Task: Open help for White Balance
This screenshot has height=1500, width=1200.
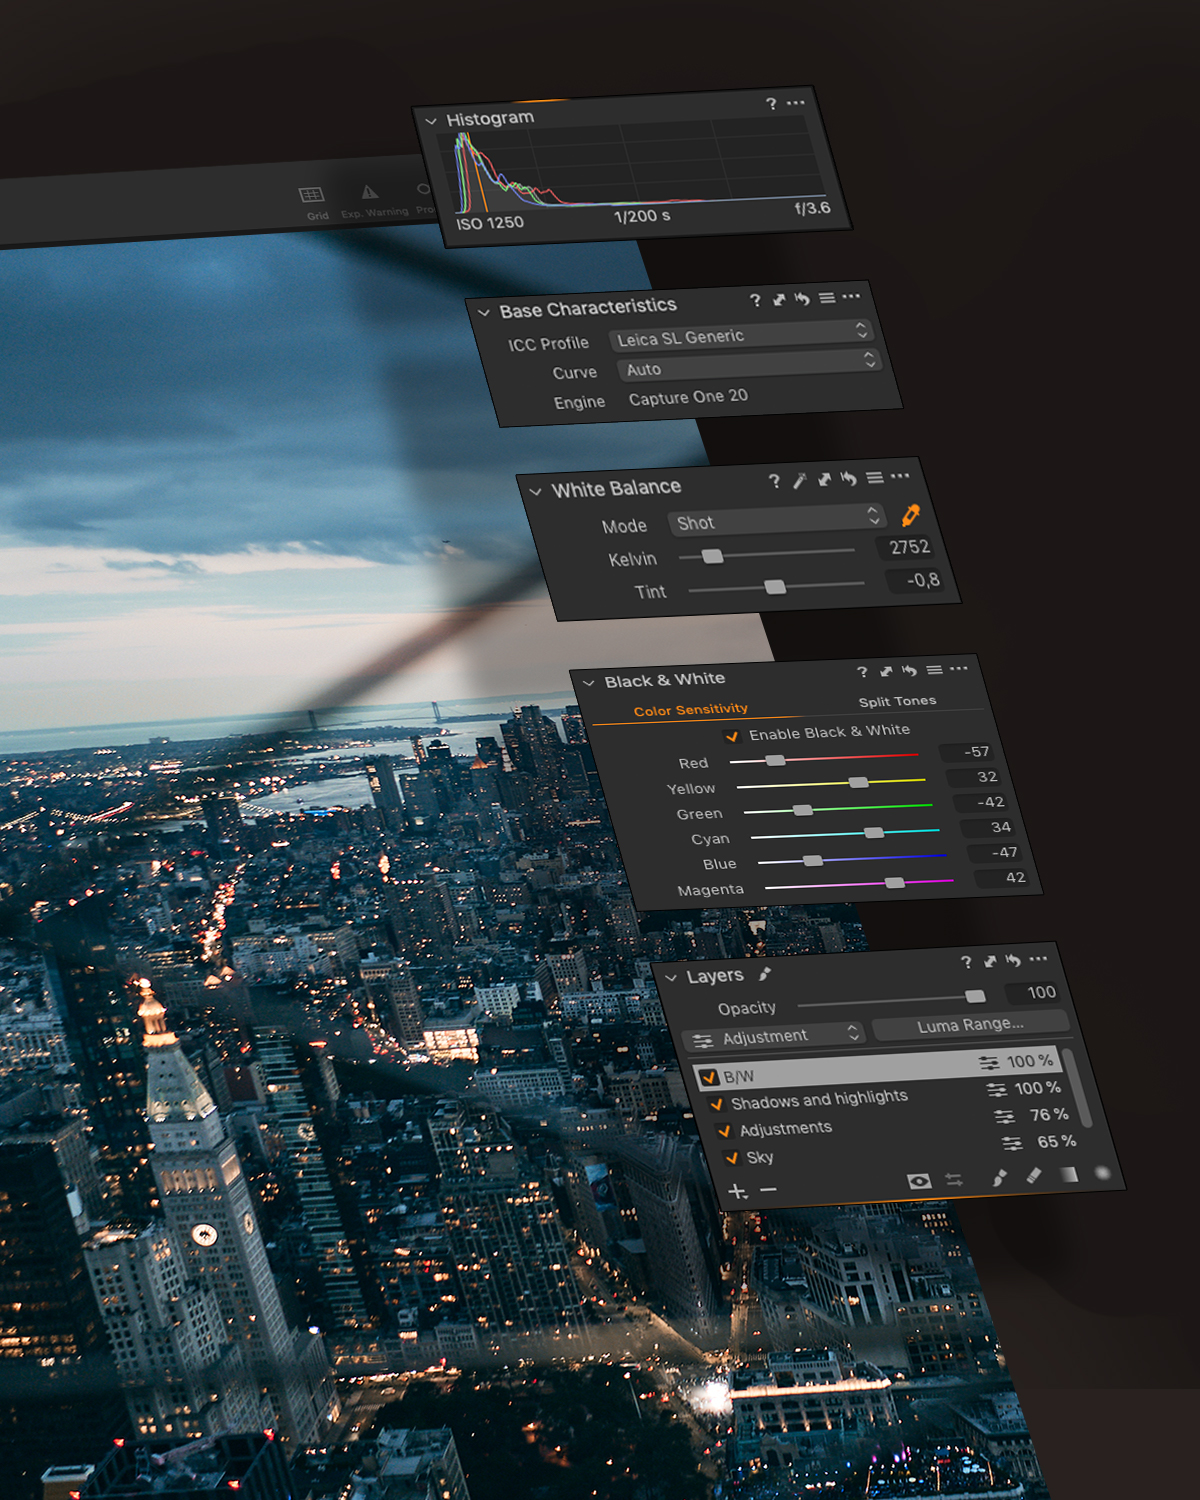Action: 774,481
